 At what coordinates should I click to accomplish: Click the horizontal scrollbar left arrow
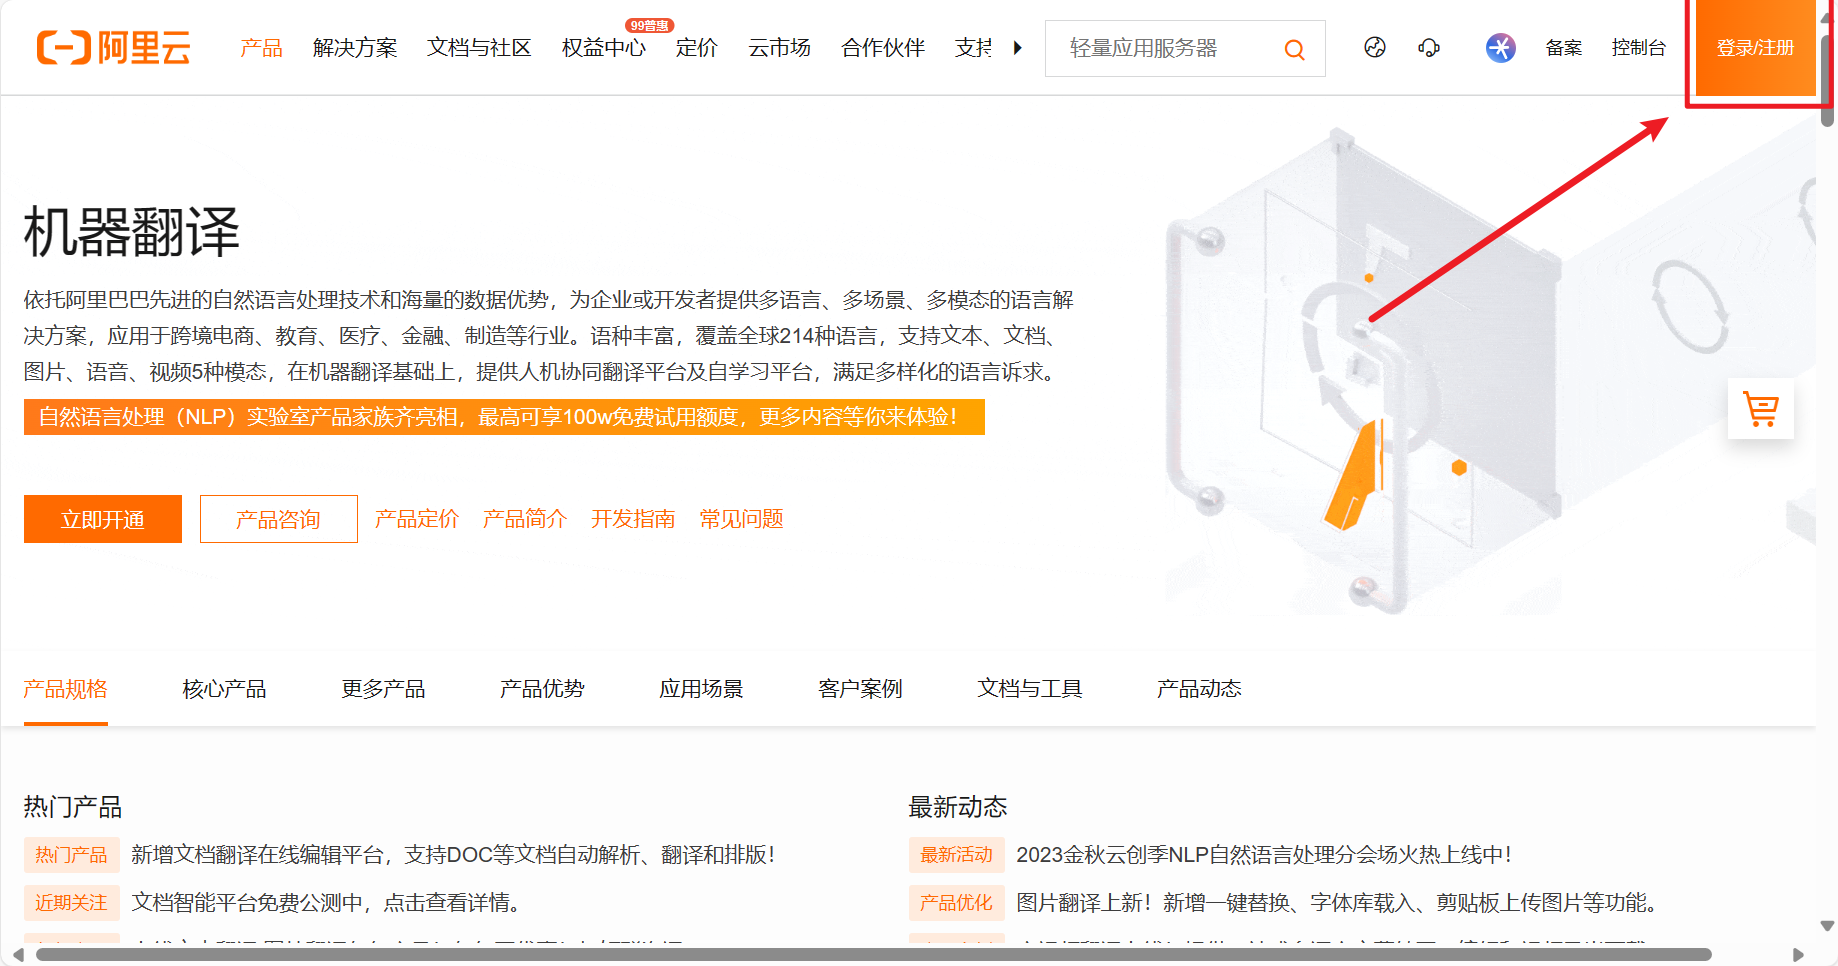18,955
